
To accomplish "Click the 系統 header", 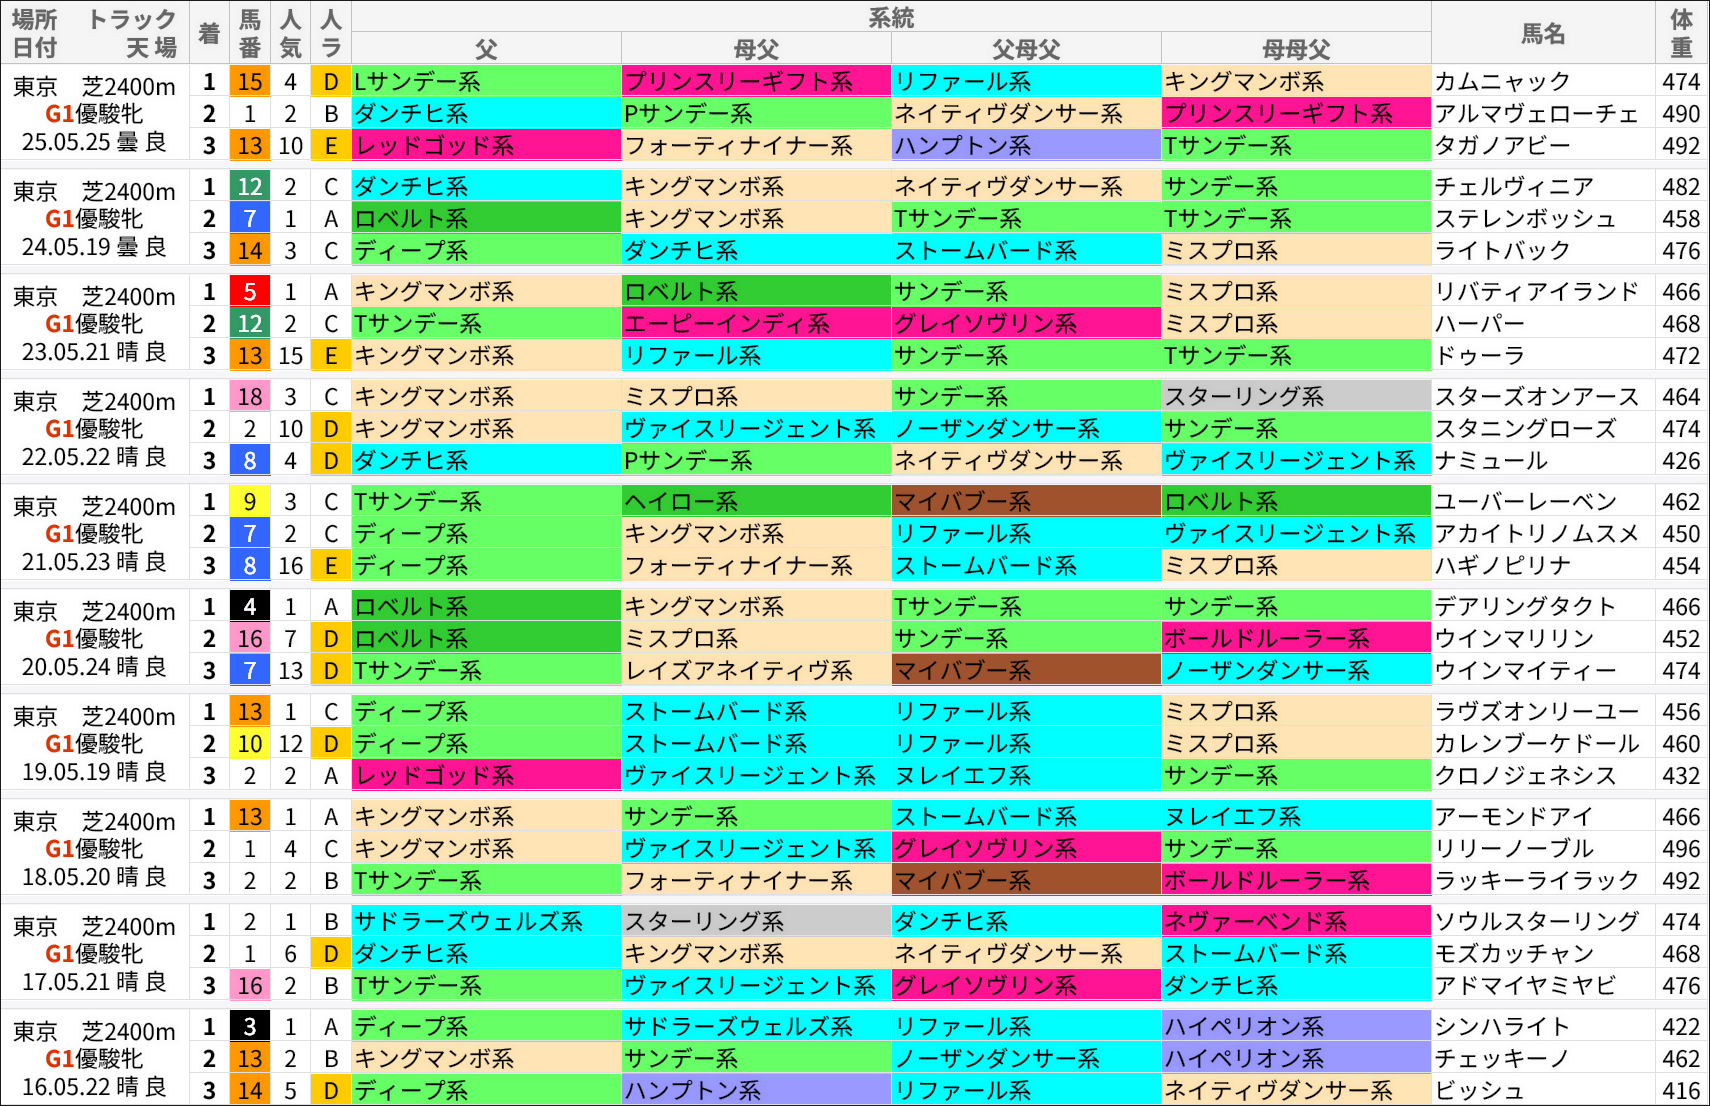I will 891,18.
